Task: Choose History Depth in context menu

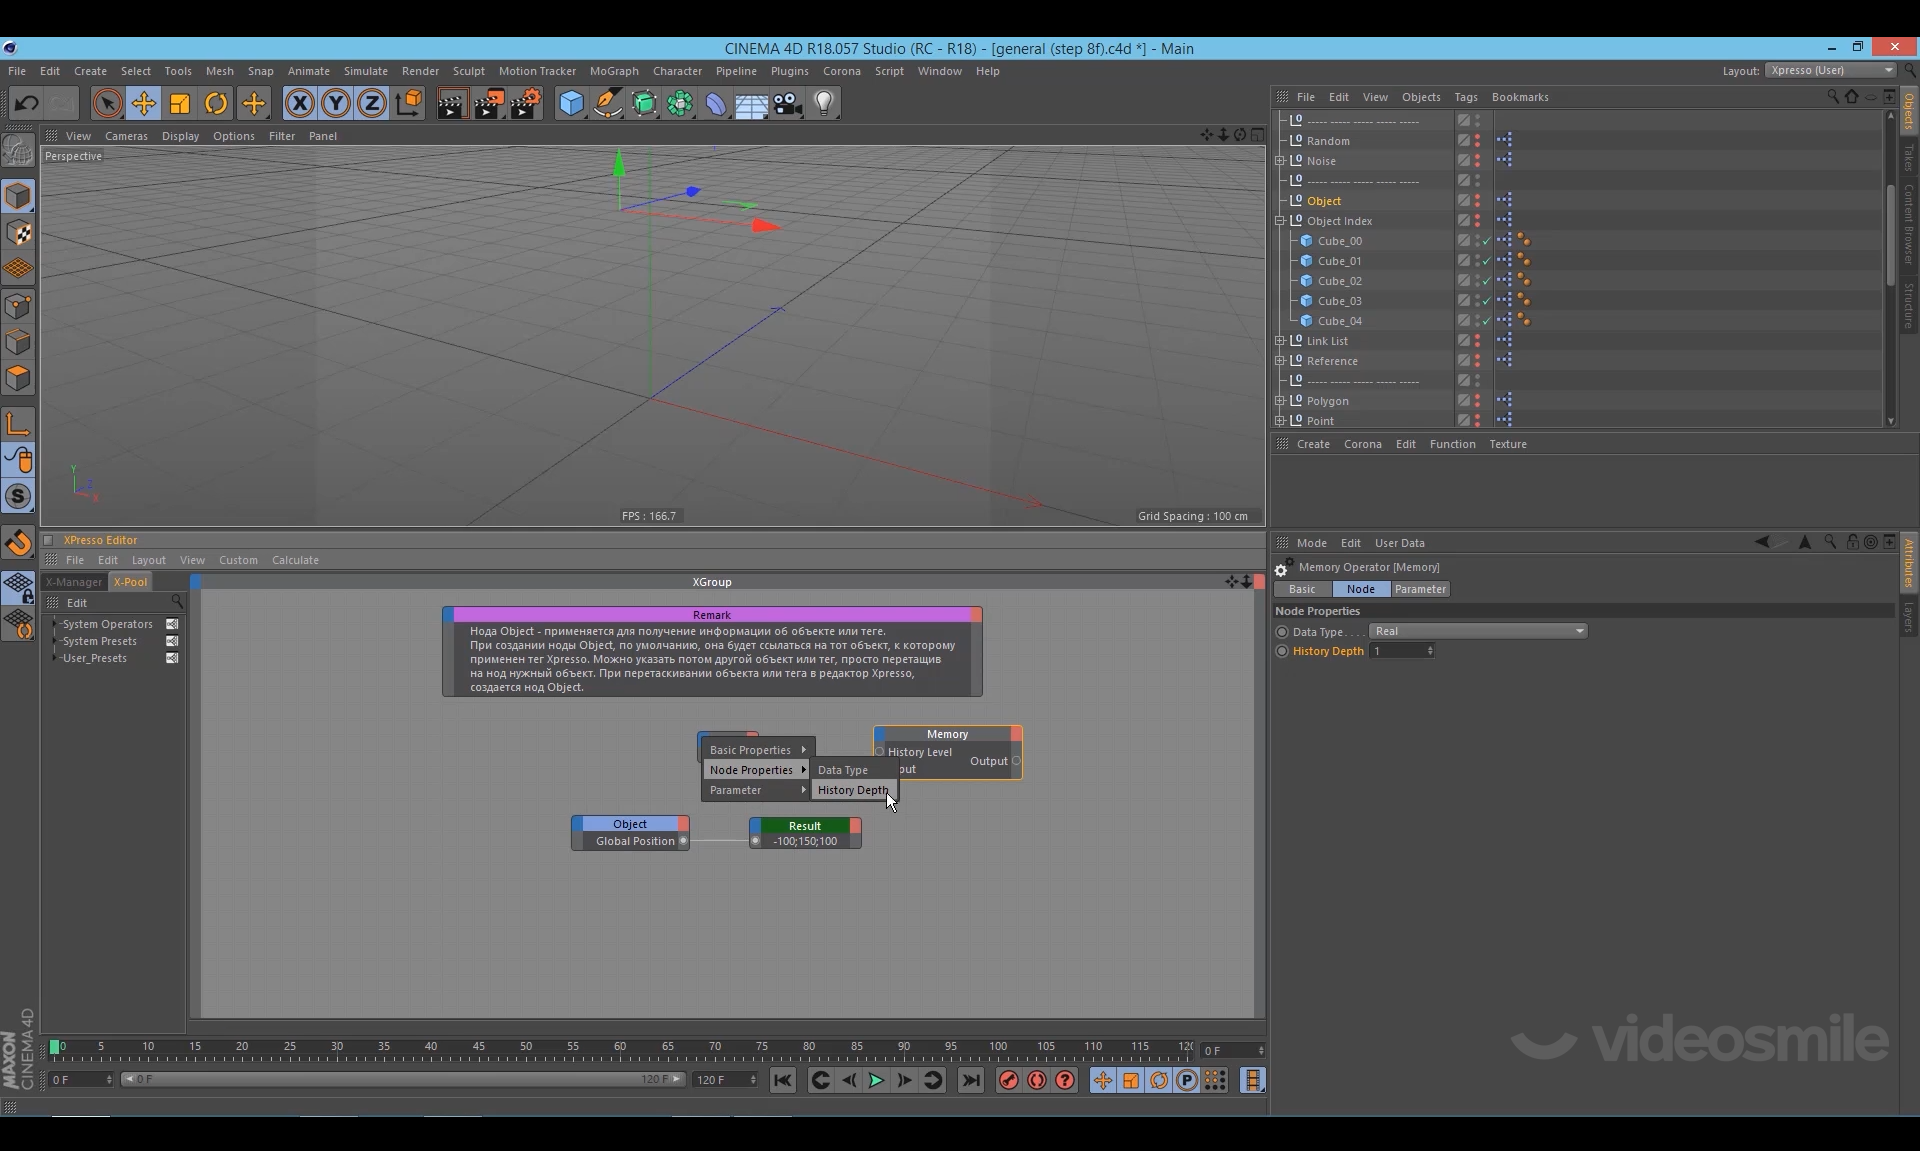Action: pos(852,790)
